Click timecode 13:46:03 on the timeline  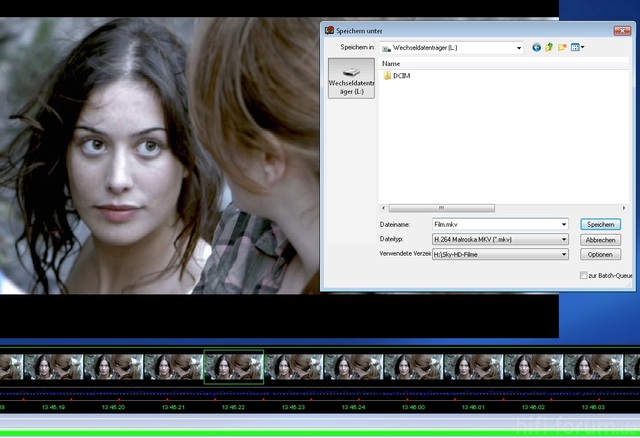[593, 407]
